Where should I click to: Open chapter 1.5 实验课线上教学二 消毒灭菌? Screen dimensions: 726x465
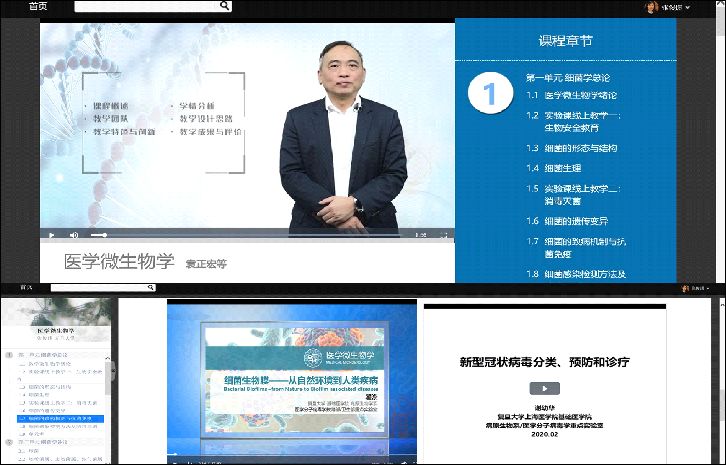(573, 195)
